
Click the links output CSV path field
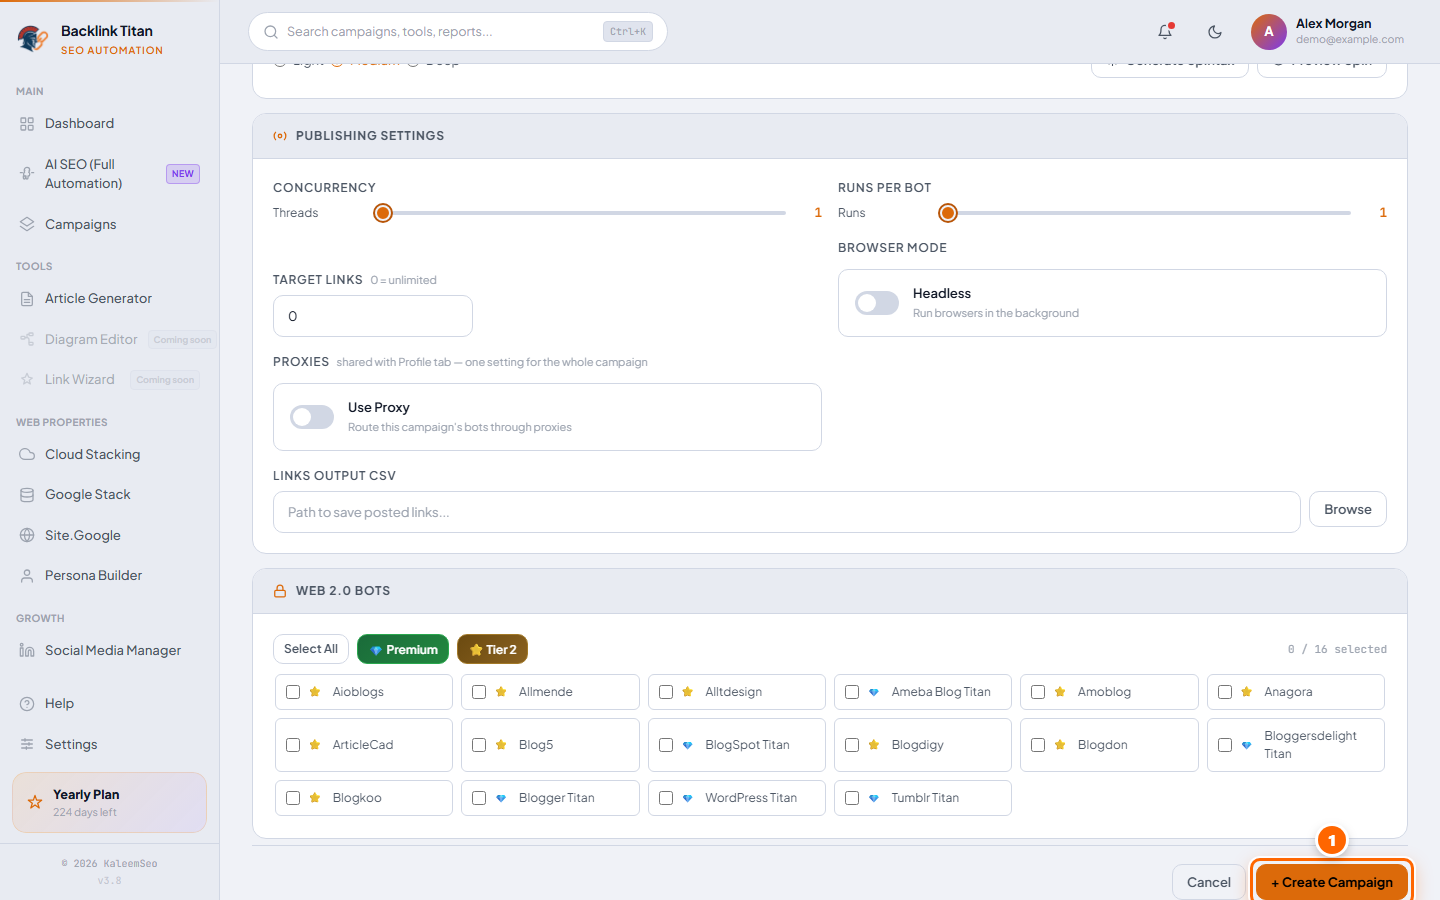click(x=787, y=512)
